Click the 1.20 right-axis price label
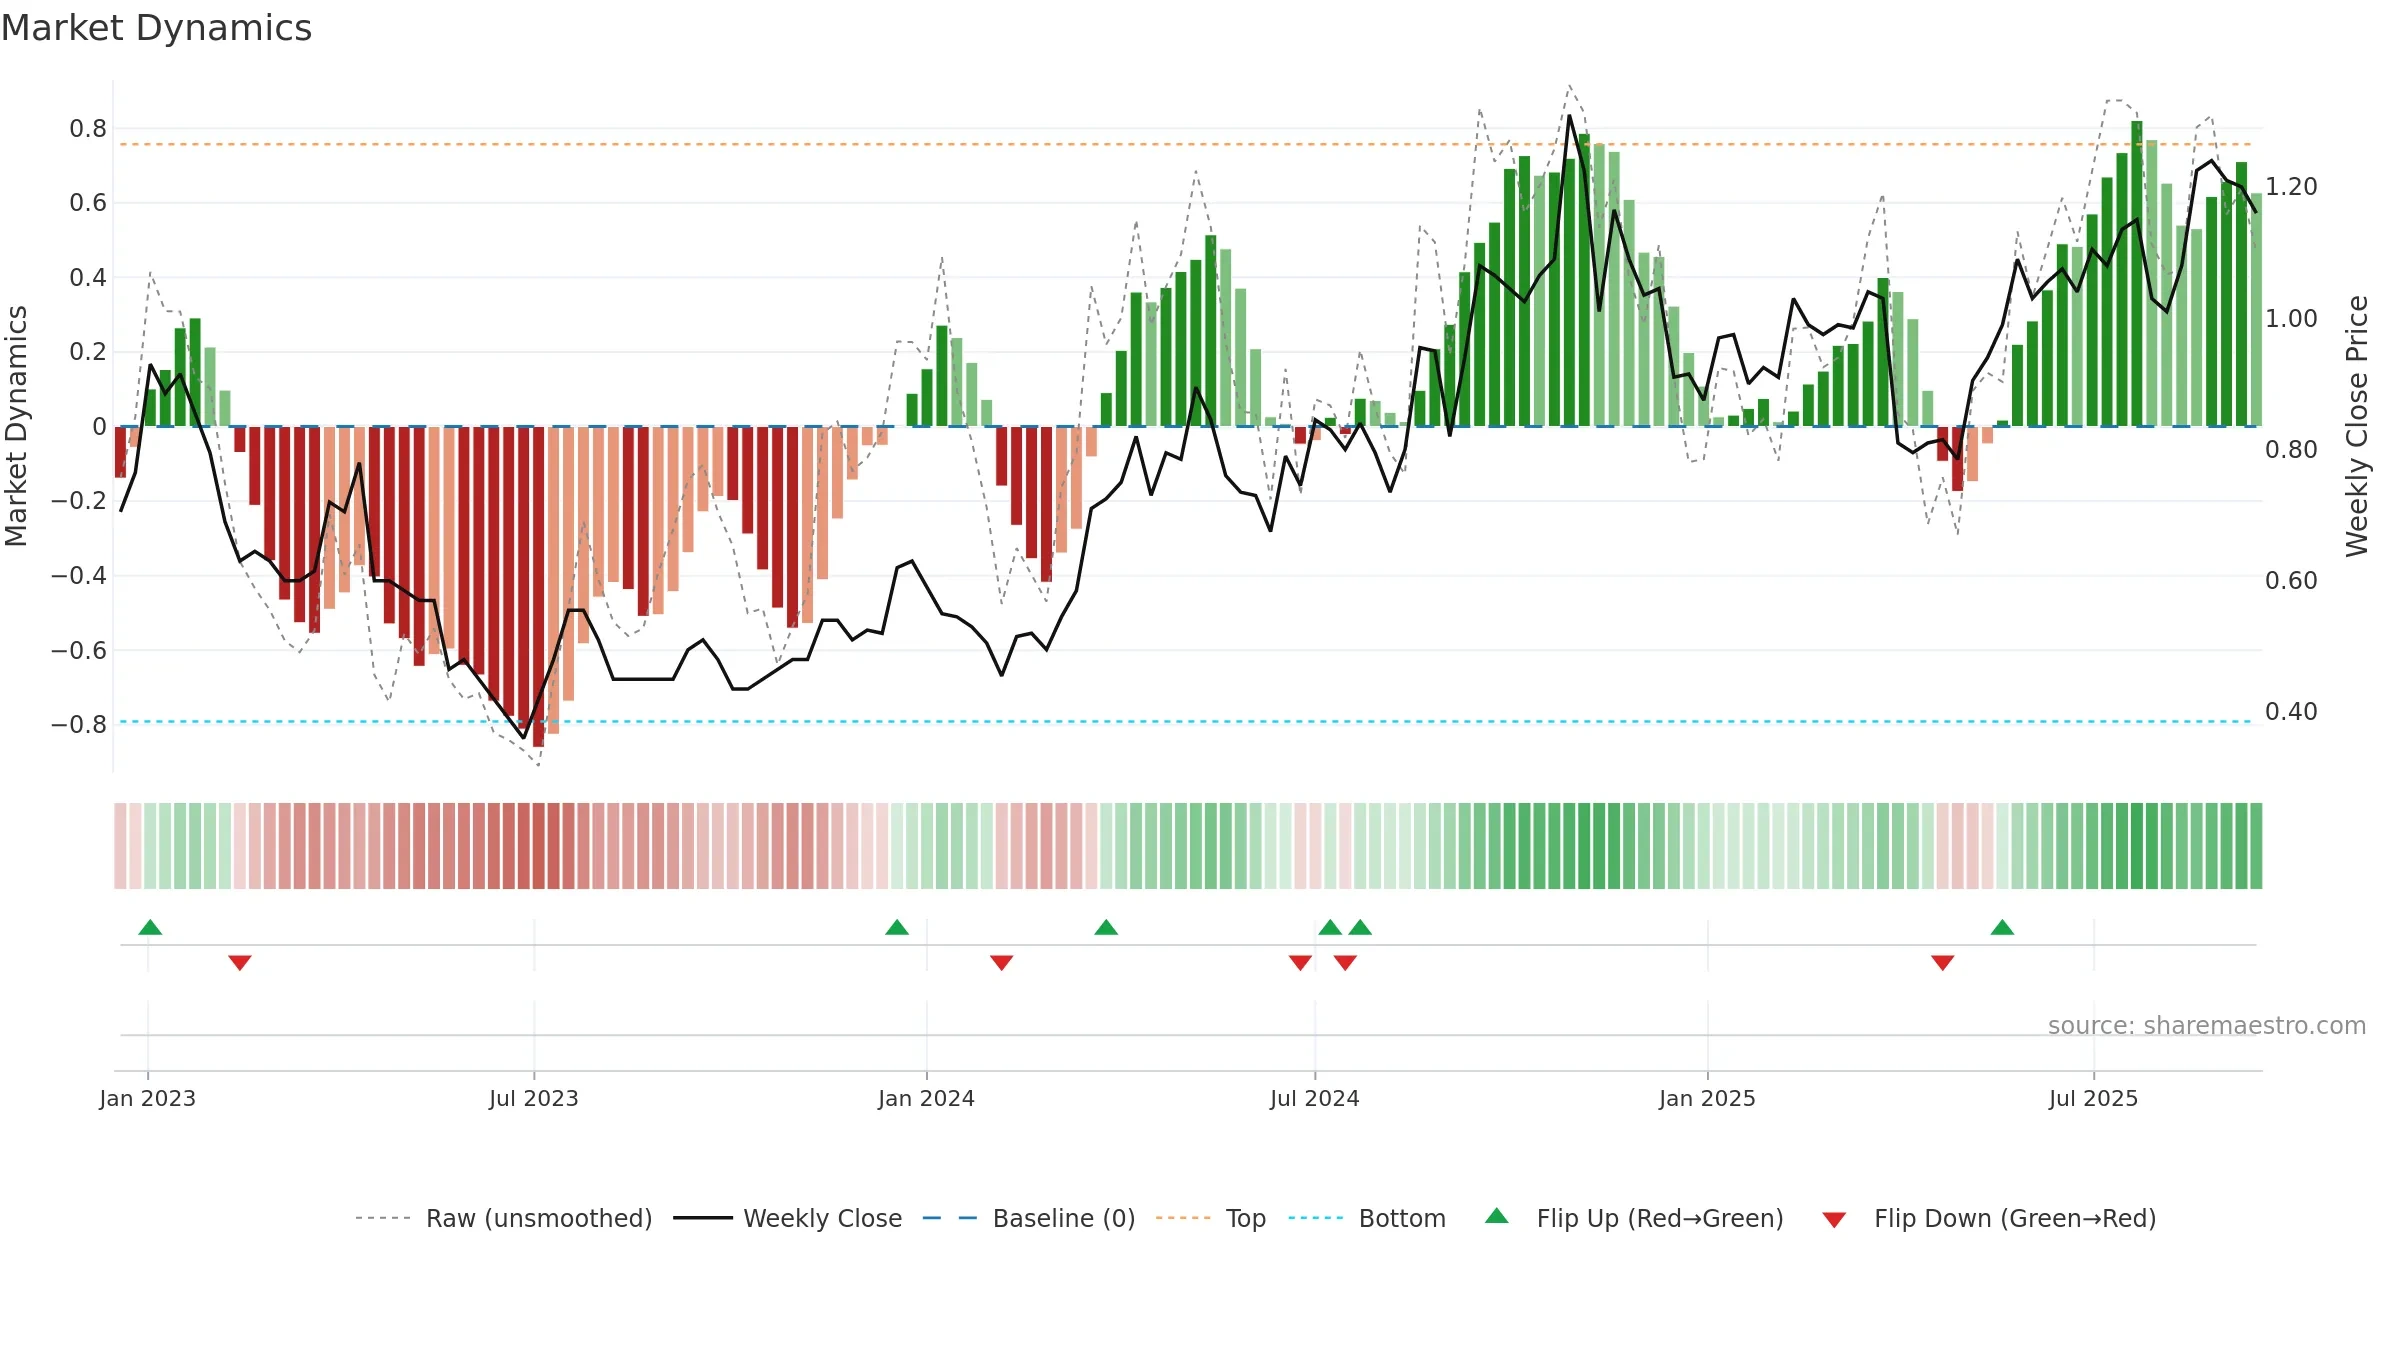This screenshot has width=2400, height=1350. click(2291, 187)
